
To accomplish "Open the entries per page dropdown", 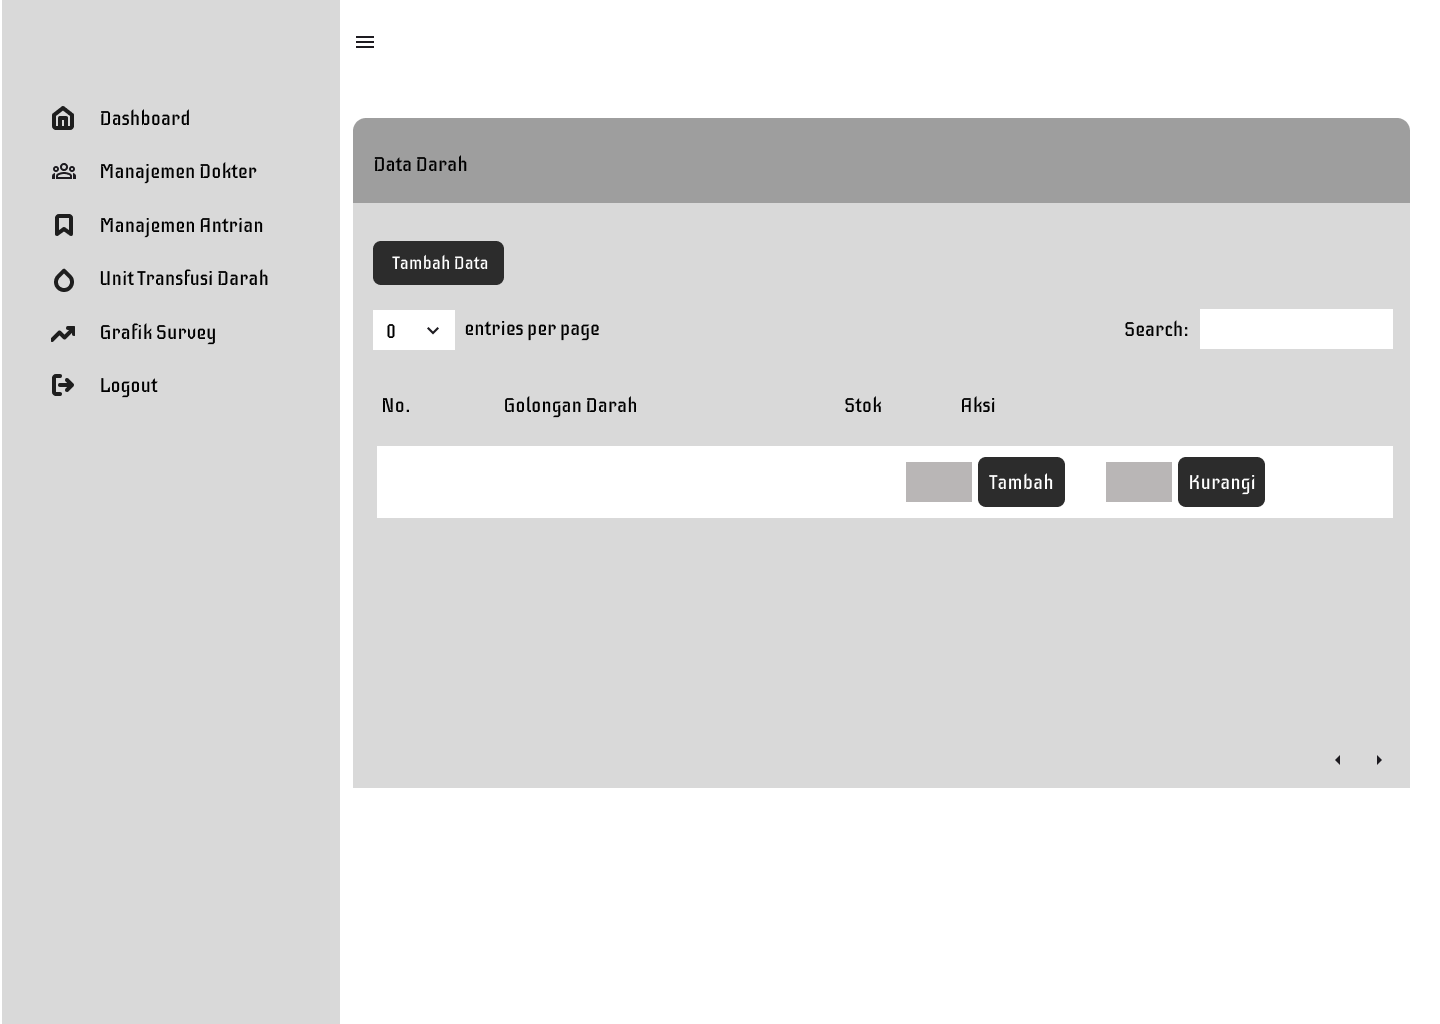I will [413, 330].
